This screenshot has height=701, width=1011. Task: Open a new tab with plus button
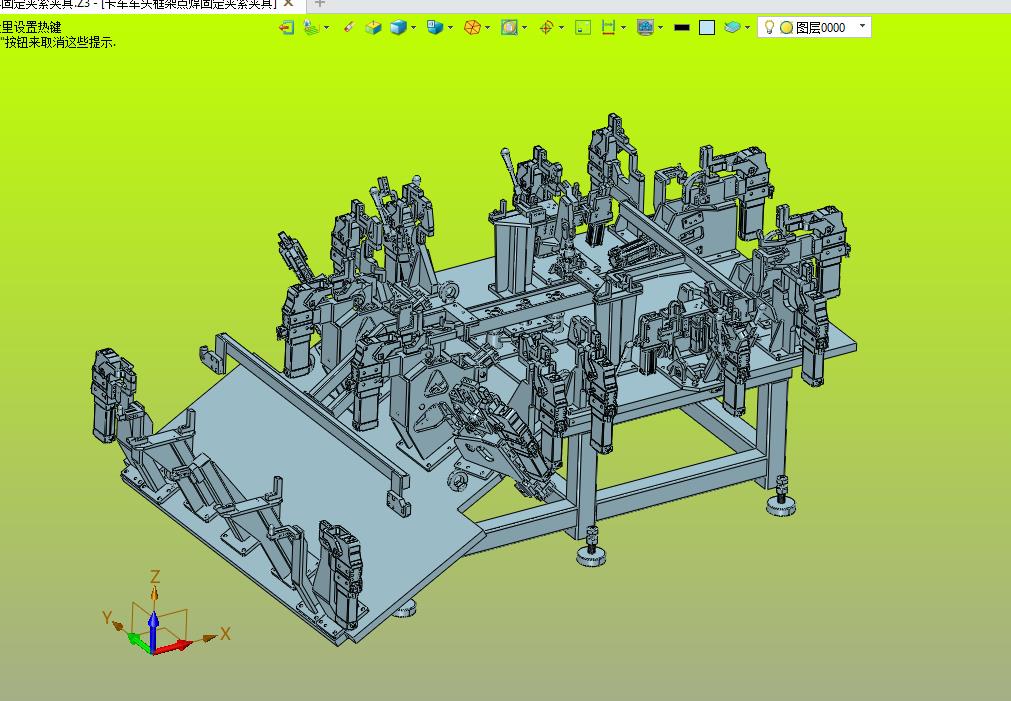(x=320, y=4)
